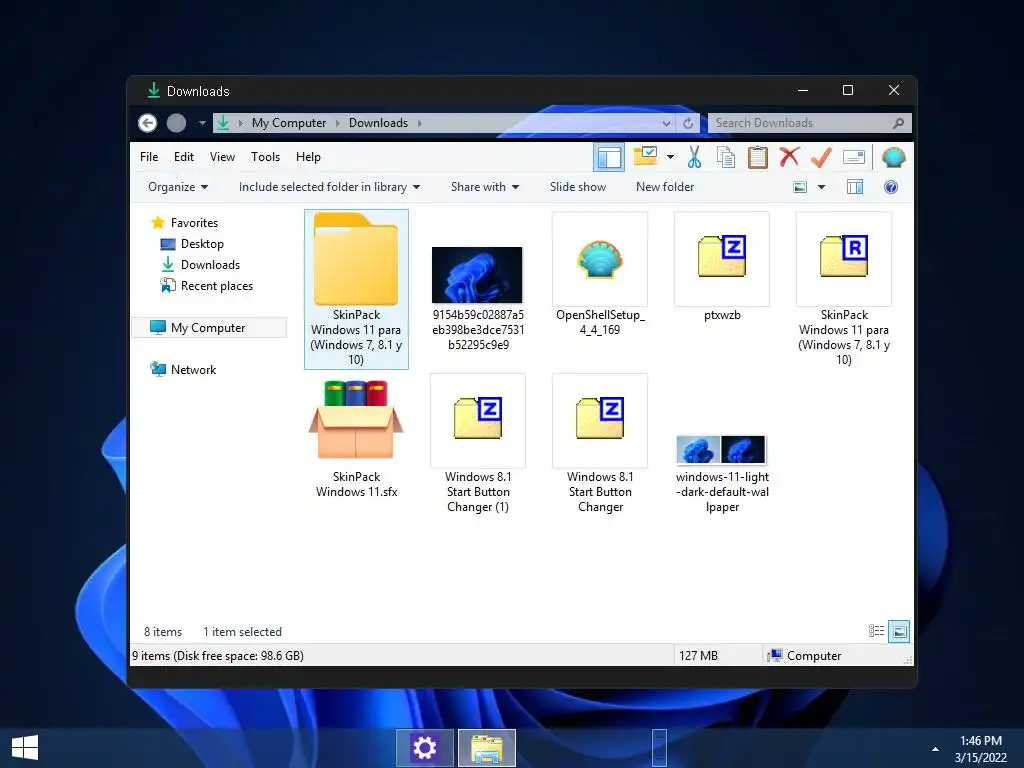Click the red X Delete icon
Viewport: 1024px width, 768px height.
coord(790,156)
